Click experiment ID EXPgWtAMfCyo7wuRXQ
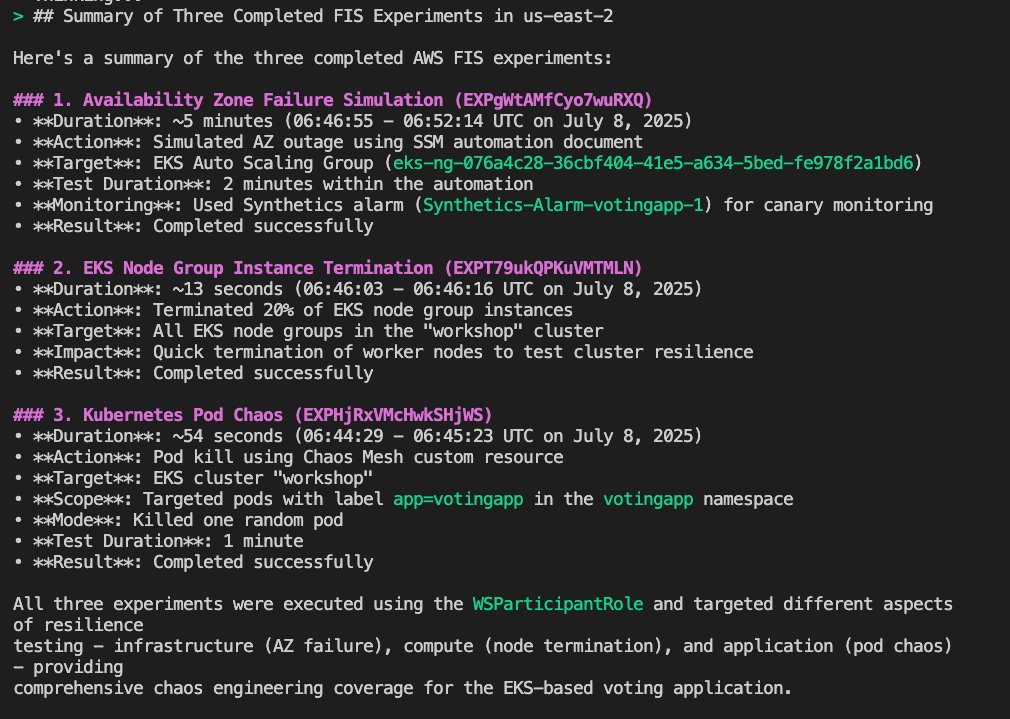The height and width of the screenshot is (719, 1010). click(x=553, y=100)
